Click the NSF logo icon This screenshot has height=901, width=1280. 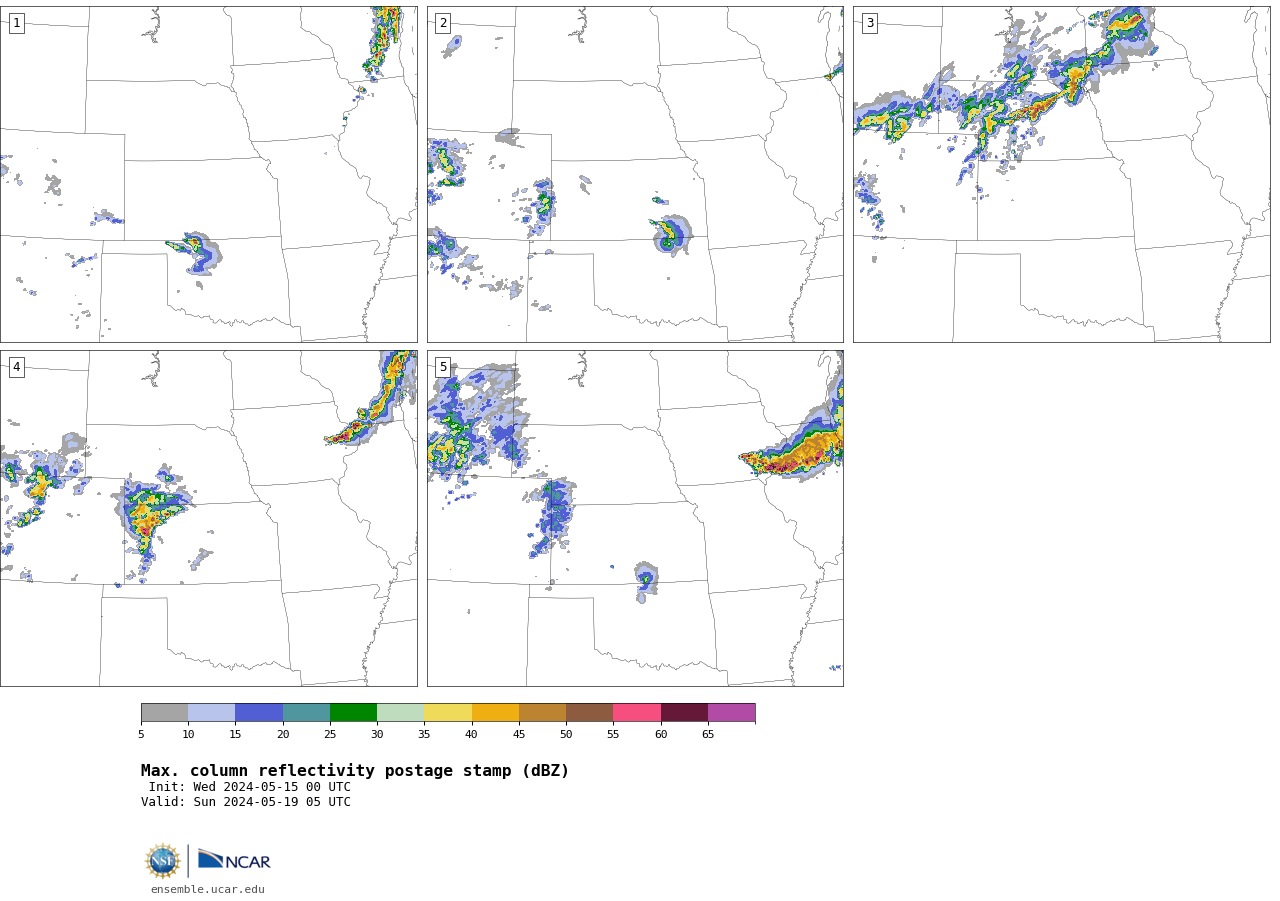coord(163,861)
